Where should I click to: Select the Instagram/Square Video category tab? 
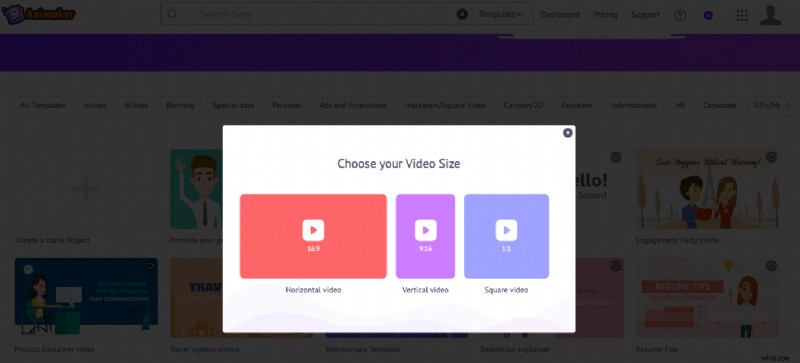[446, 105]
